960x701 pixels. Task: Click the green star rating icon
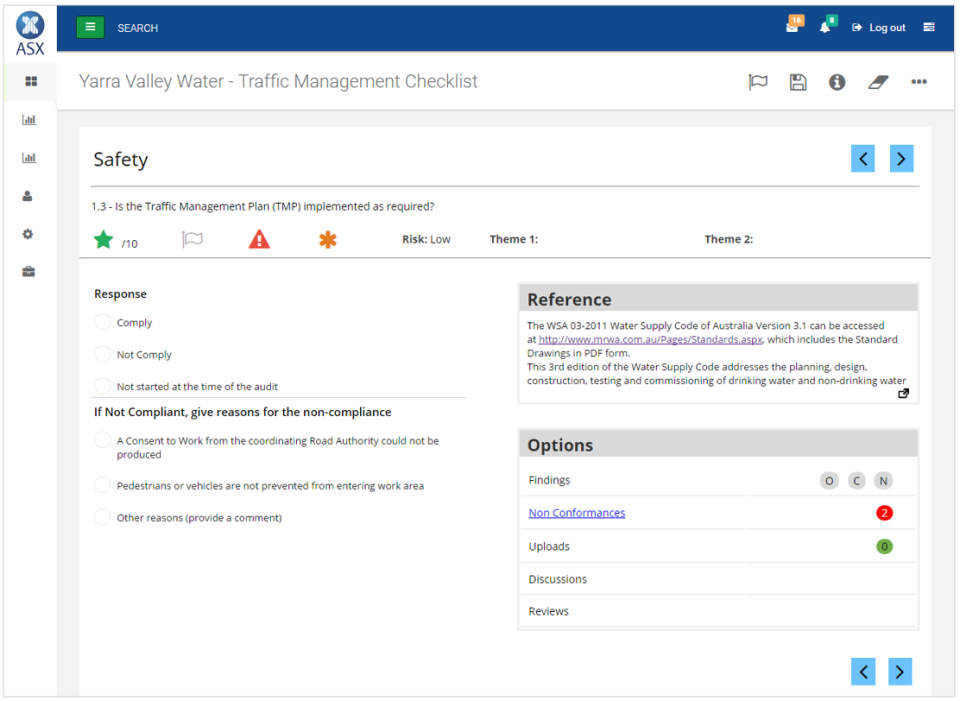tap(103, 237)
